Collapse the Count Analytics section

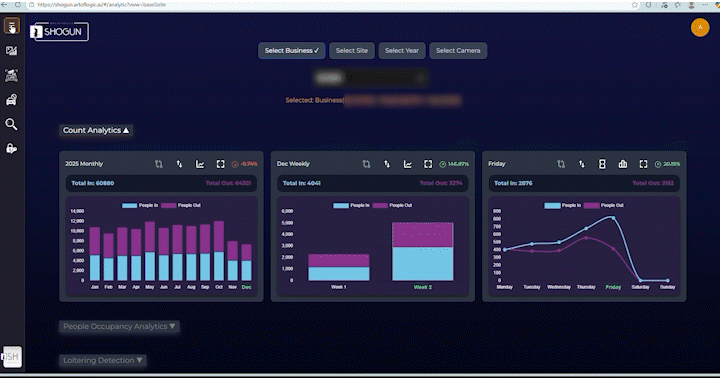[96, 130]
